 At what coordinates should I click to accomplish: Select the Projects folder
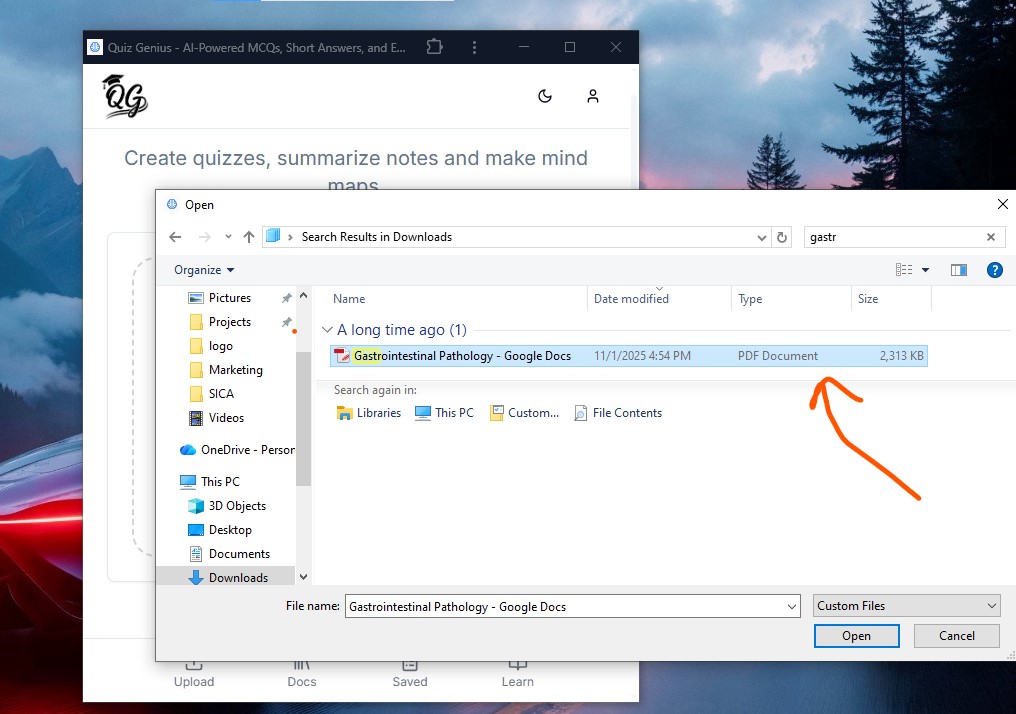(x=229, y=322)
